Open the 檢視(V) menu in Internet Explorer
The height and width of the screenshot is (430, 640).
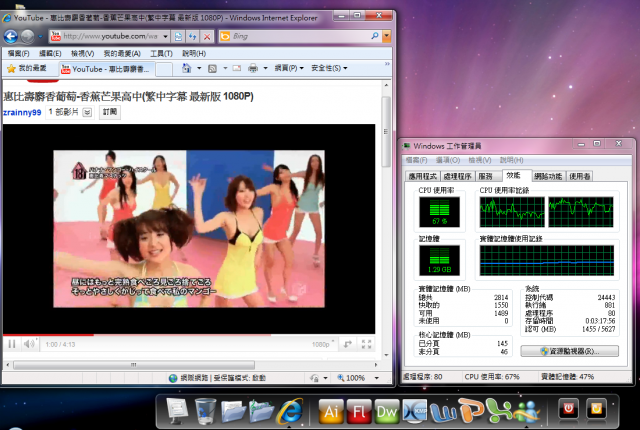[82, 53]
